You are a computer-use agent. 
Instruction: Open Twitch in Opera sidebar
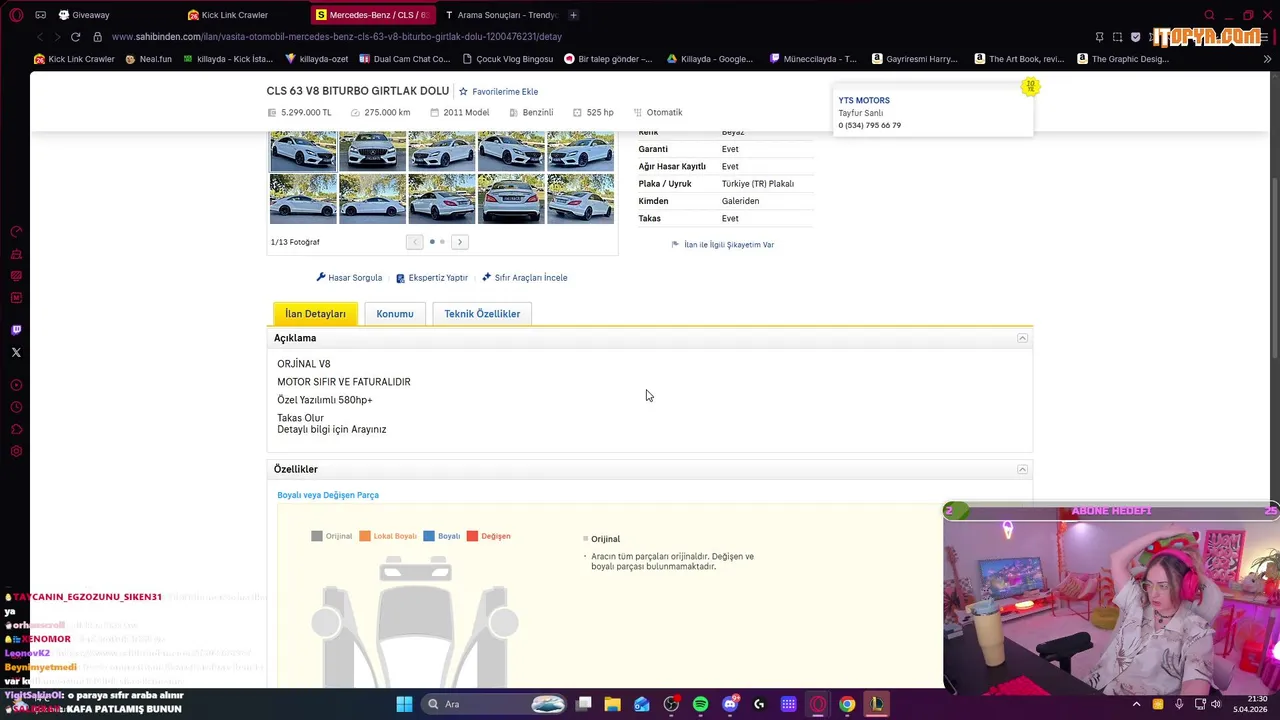16,330
